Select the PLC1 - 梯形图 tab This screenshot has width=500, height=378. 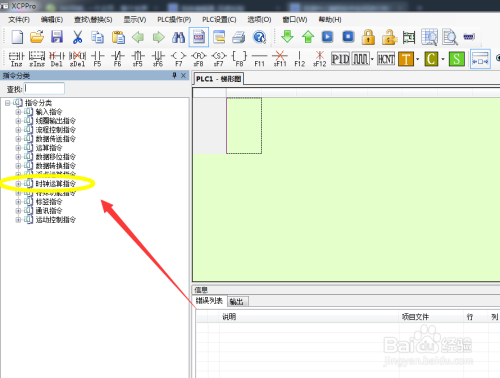tap(219, 79)
